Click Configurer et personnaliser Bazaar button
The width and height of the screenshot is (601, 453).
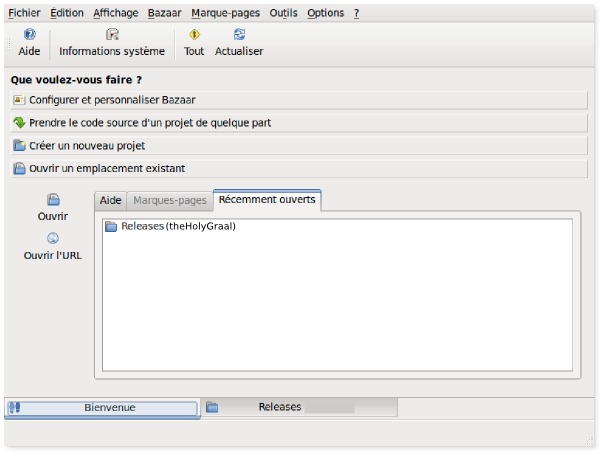pos(299,100)
